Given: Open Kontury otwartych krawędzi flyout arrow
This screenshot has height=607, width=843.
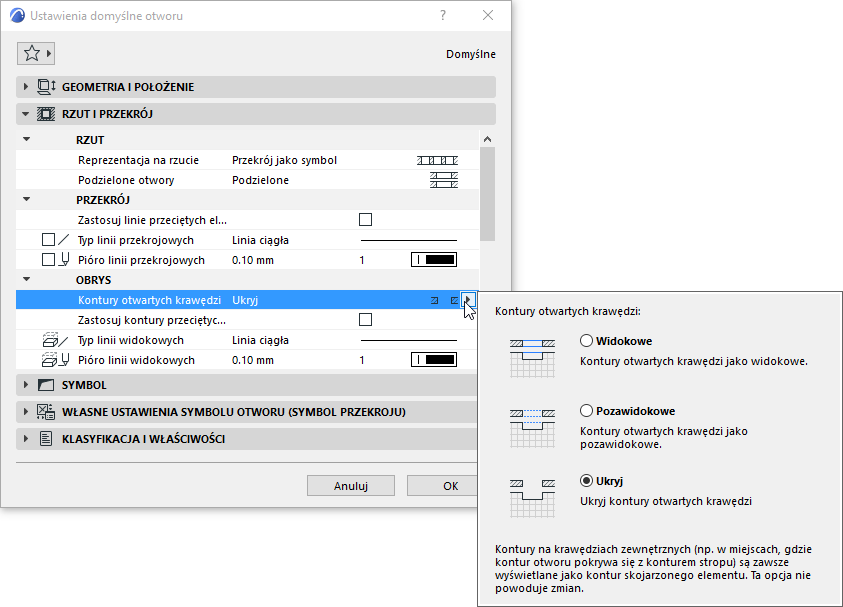Looking at the screenshot, I should click(x=468, y=300).
